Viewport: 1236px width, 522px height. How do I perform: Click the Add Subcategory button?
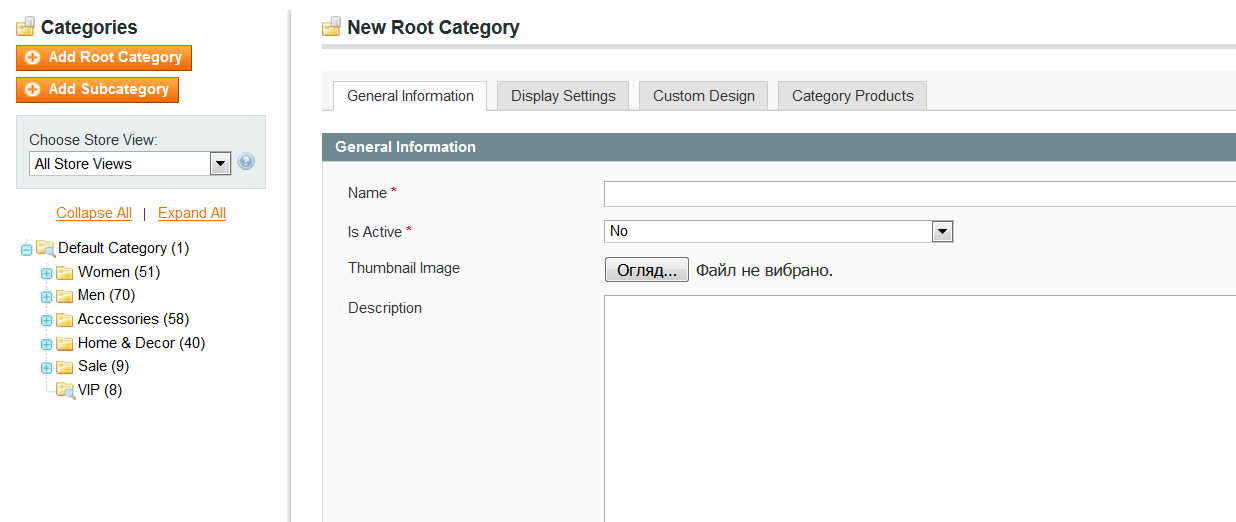pyautogui.click(x=98, y=90)
